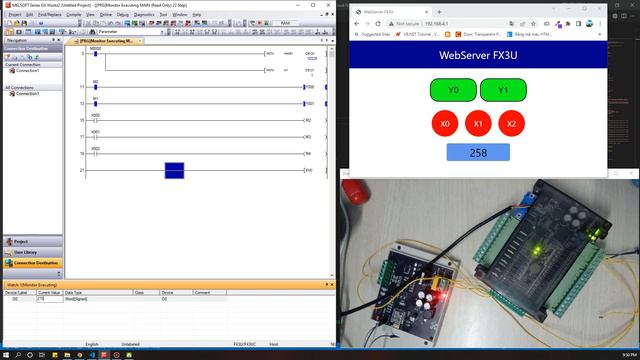Open a new browser tab
Image resolution: width=640 pixels, height=360 pixels.
439,12
